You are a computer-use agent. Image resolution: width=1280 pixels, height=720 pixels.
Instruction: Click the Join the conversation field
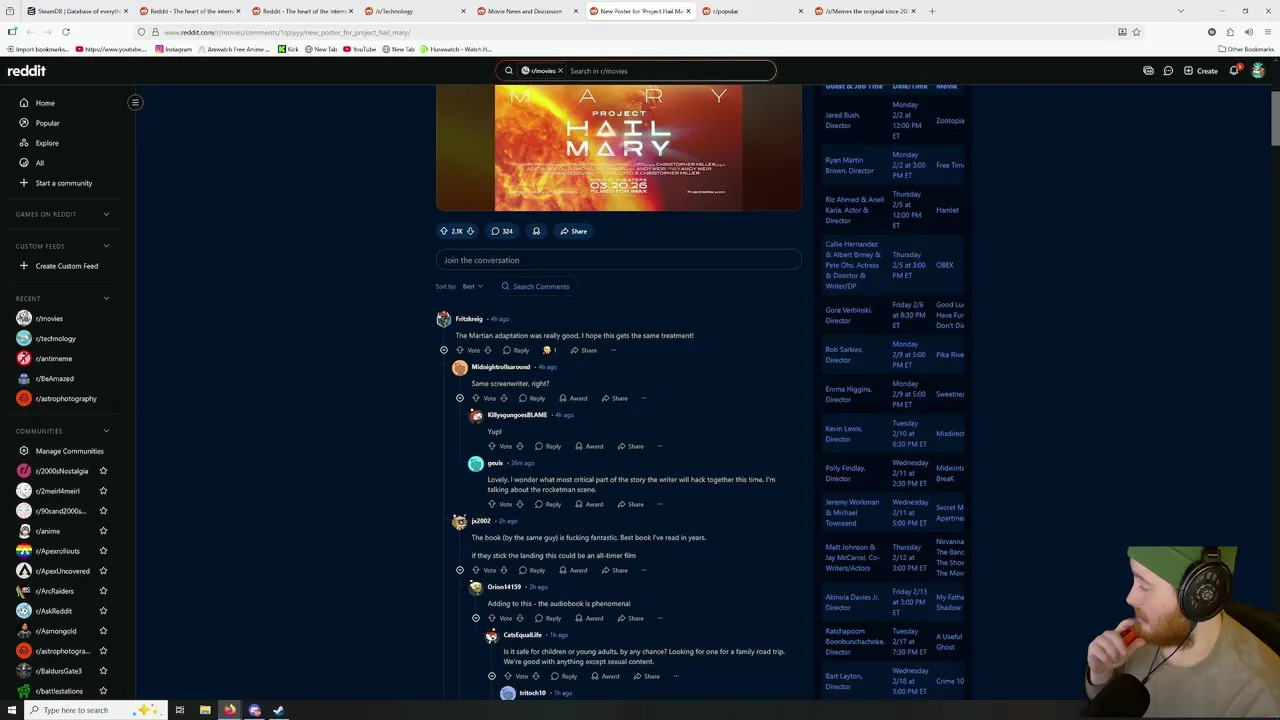(618, 260)
